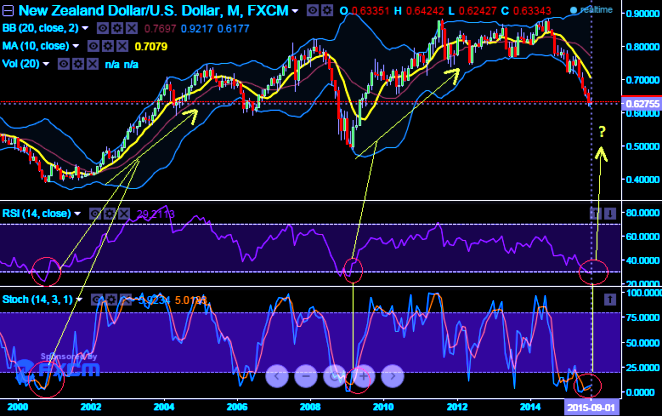Click the Stoch orange value 5.0193
The image size is (662, 417).
pos(191,300)
